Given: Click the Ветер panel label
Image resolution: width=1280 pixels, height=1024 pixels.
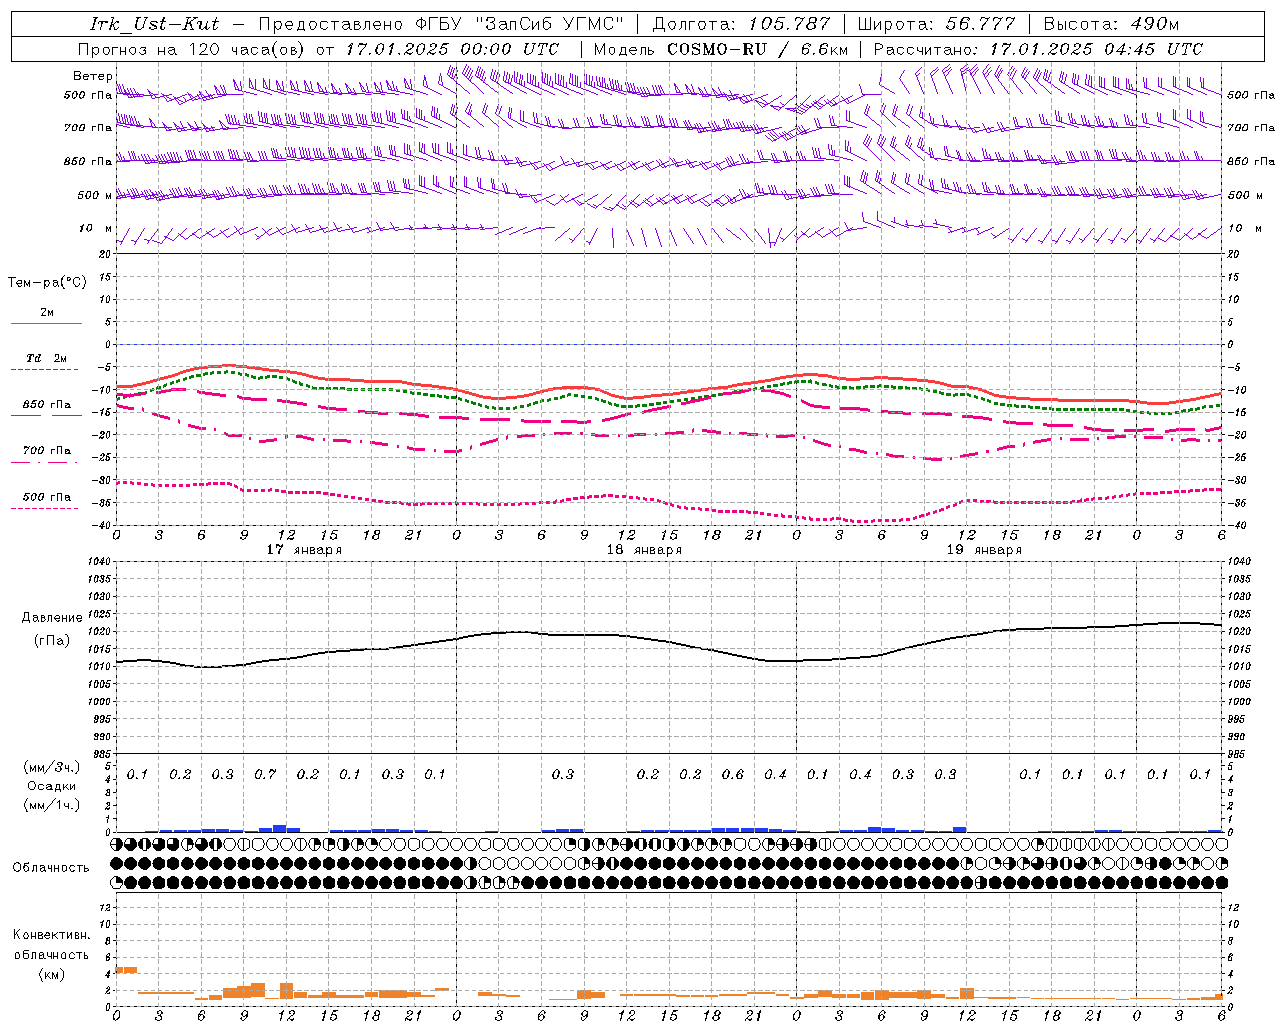Looking at the screenshot, I should (92, 76).
